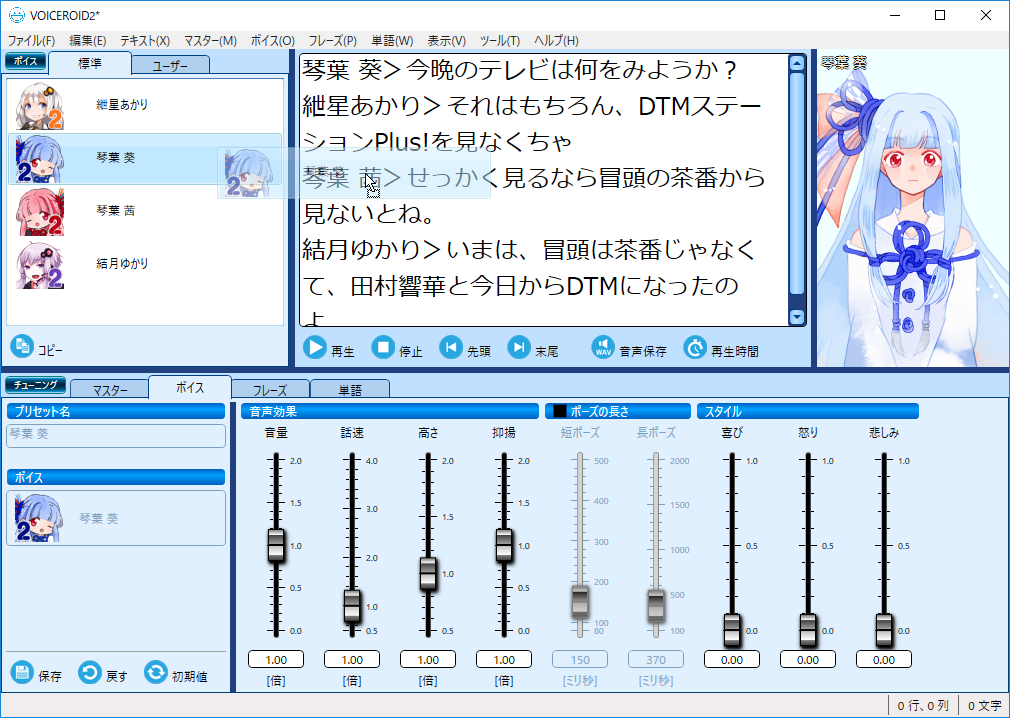Image resolution: width=1010 pixels, height=718 pixels.
Task: Open the フレーズ(P) menu
Action: pyautogui.click(x=332, y=41)
